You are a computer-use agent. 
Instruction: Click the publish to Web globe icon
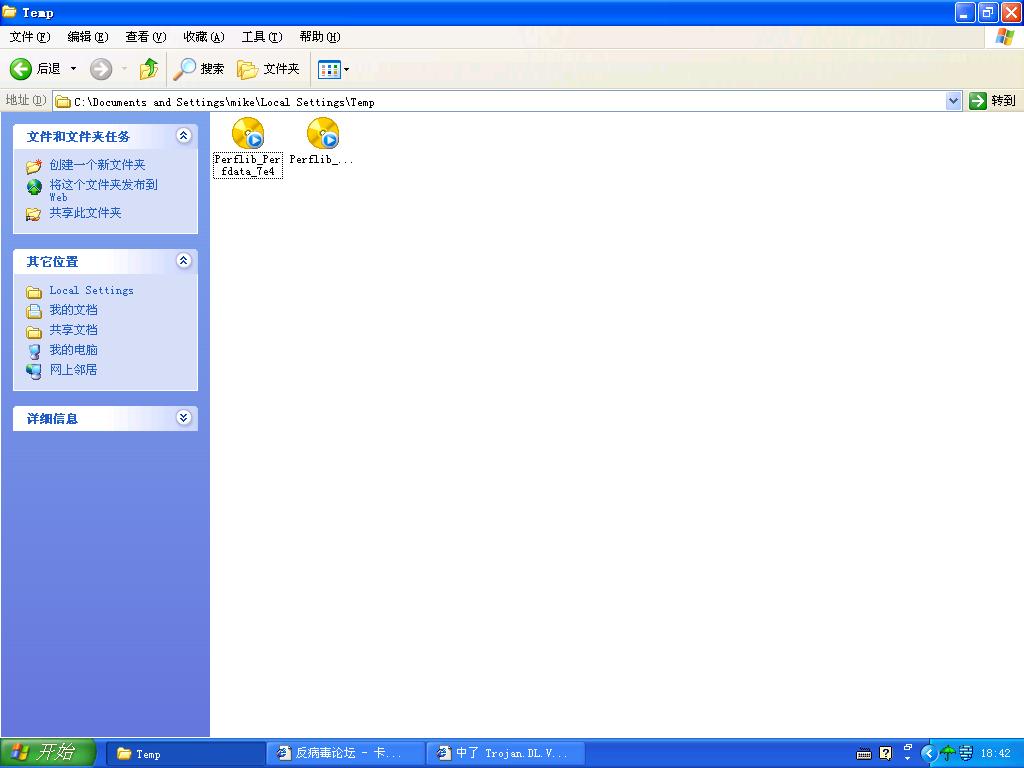tap(34, 187)
